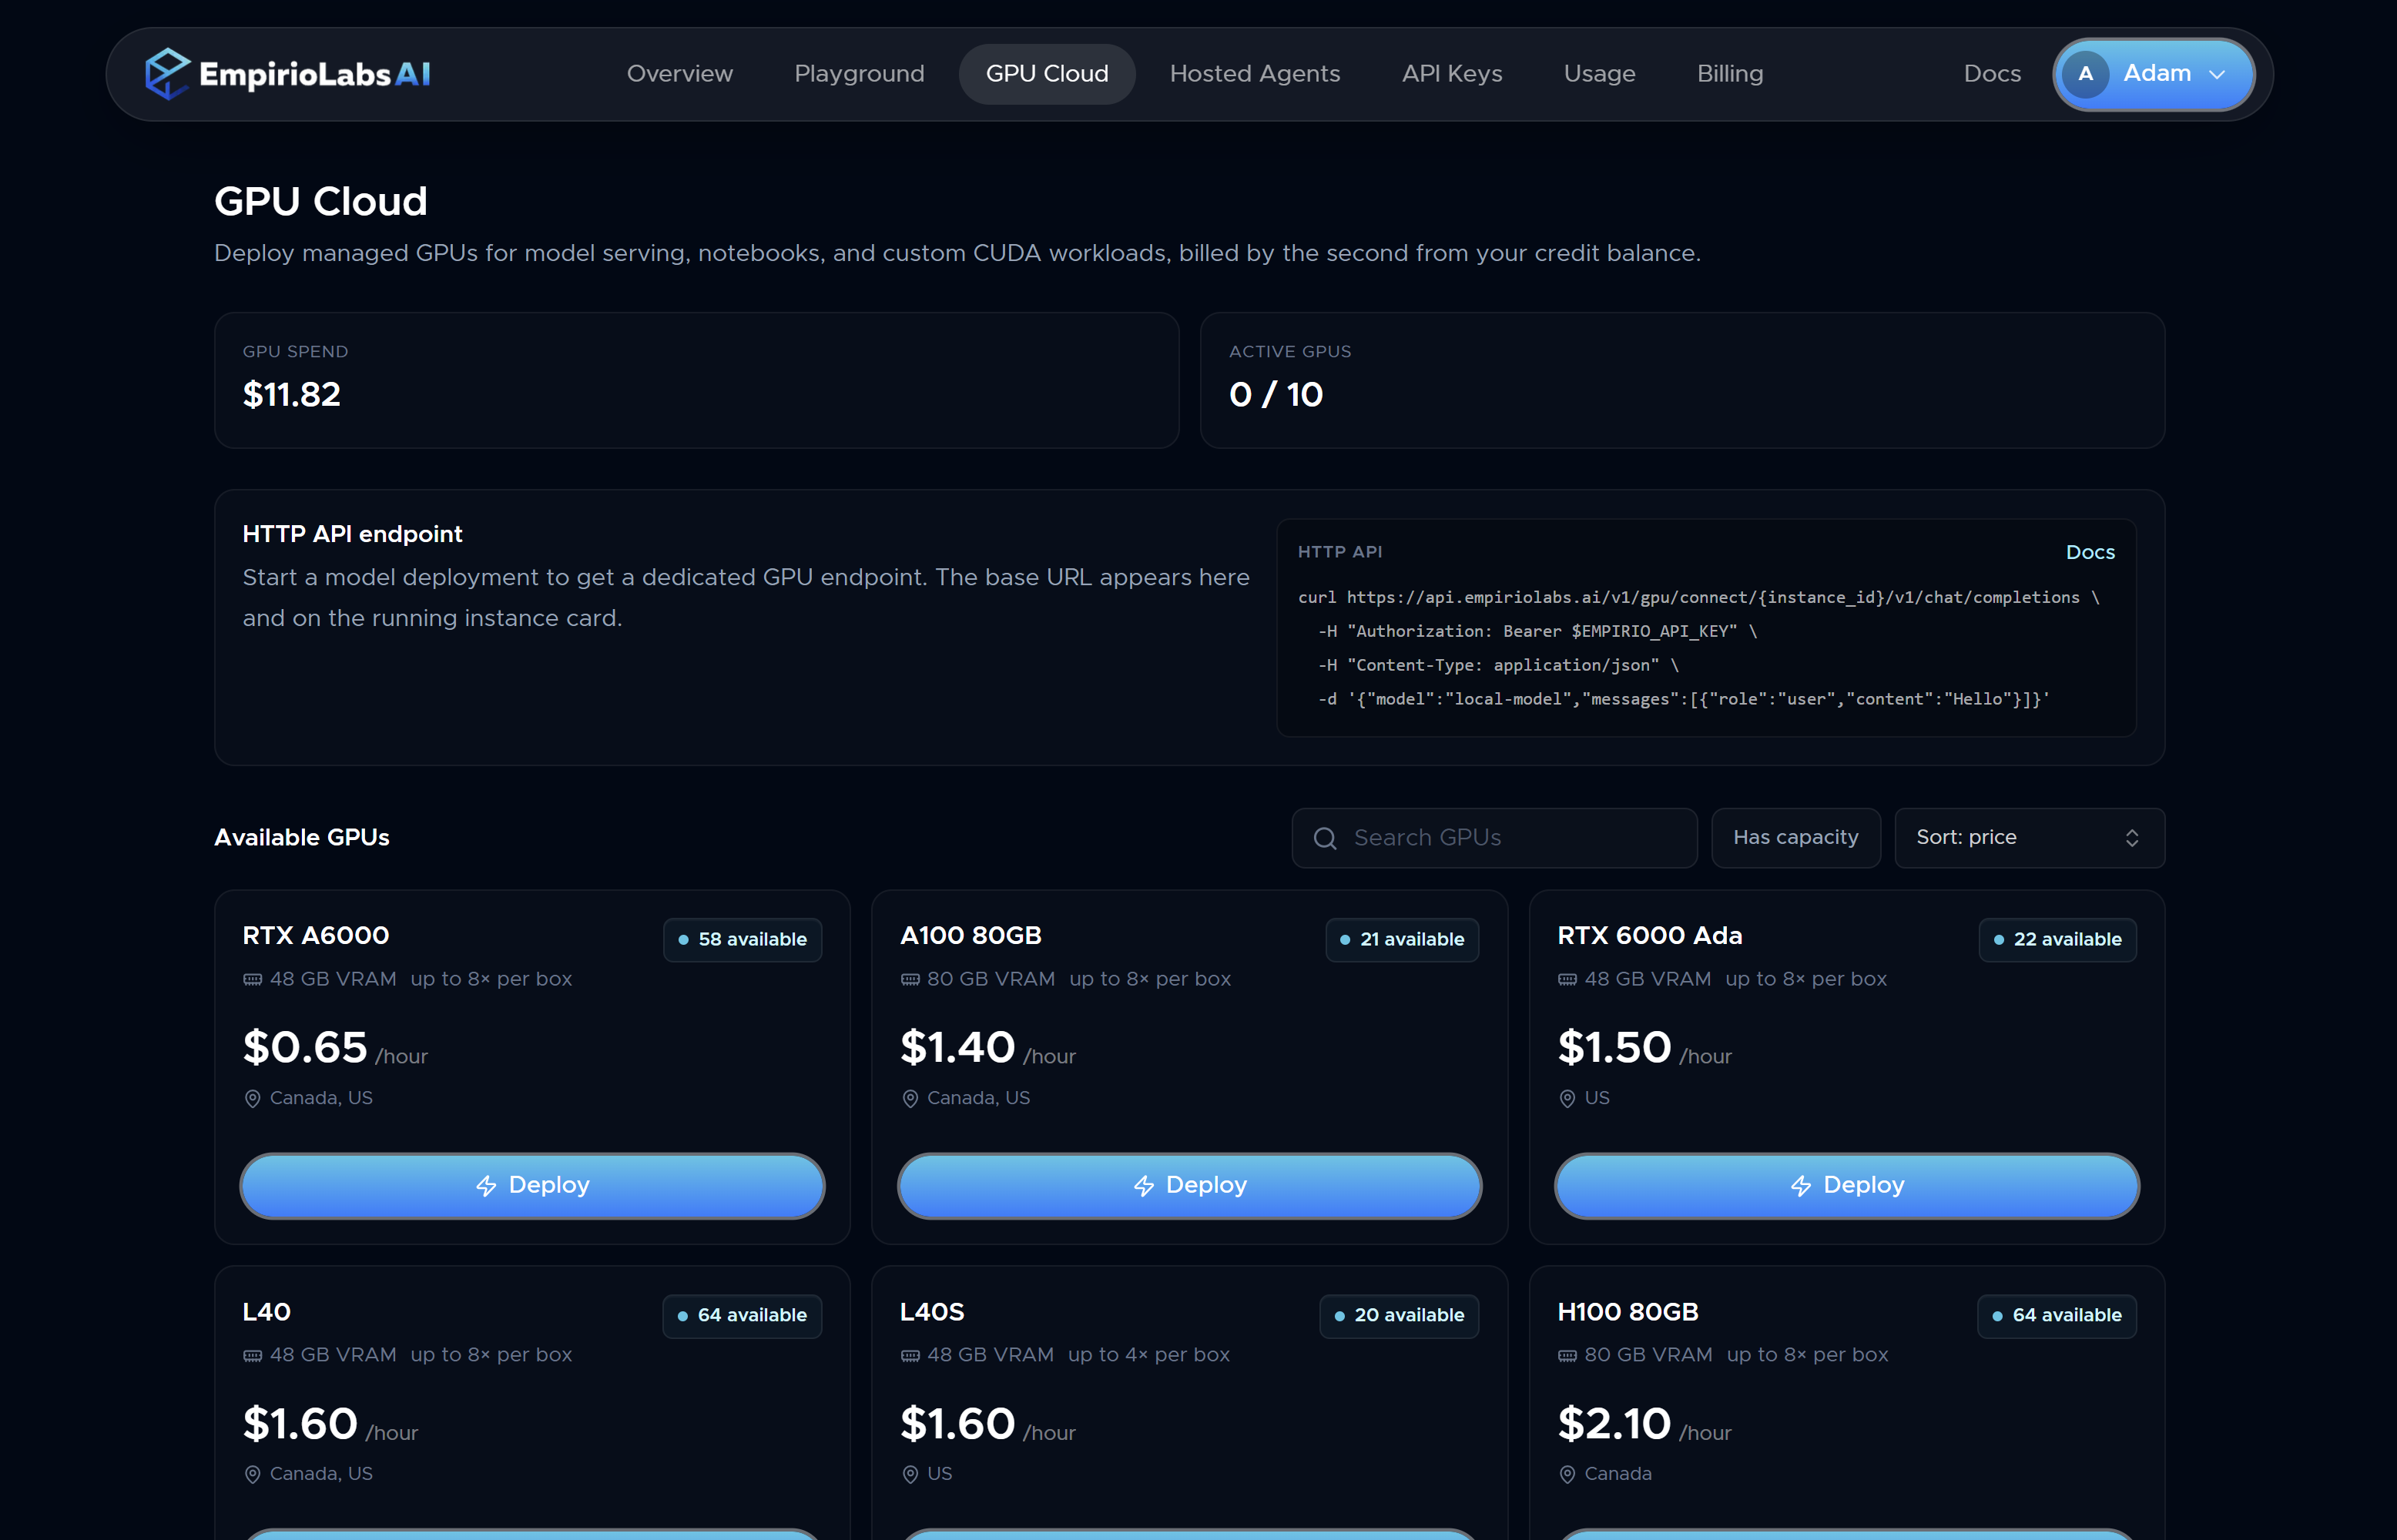Open the Adam account dropdown

click(2153, 74)
